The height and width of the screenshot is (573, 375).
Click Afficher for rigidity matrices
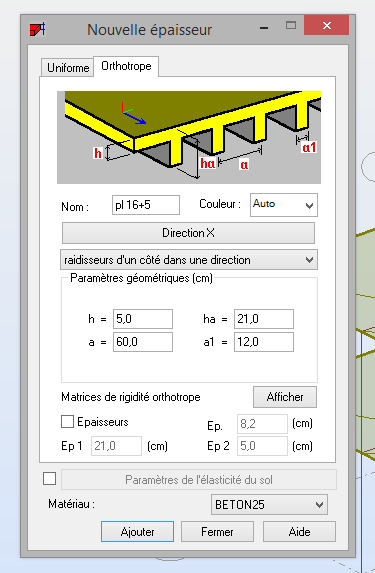click(x=285, y=397)
